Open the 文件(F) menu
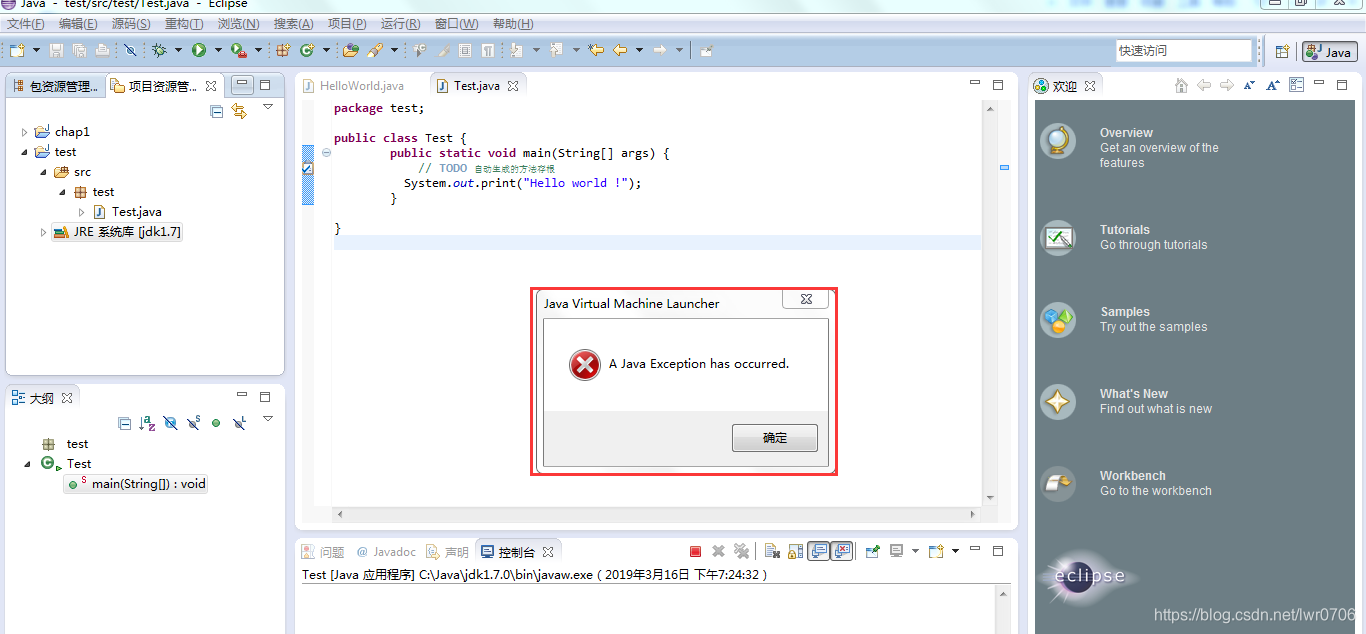The image size is (1366, 634). (25, 24)
